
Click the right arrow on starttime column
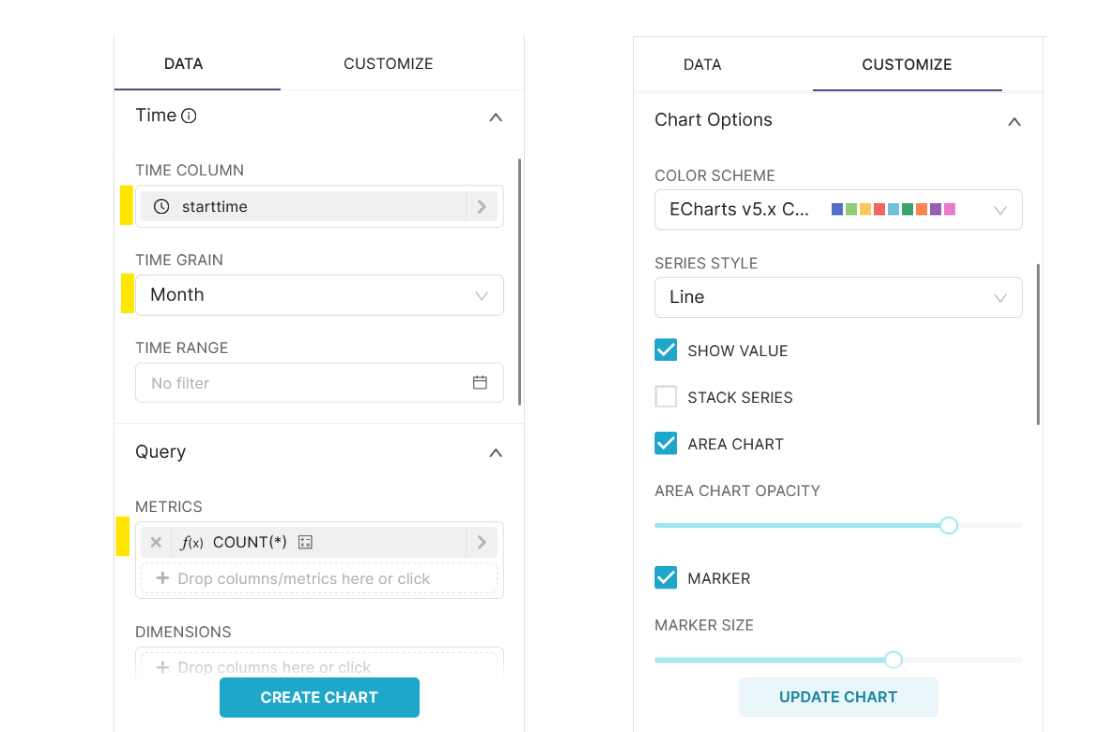click(x=482, y=207)
